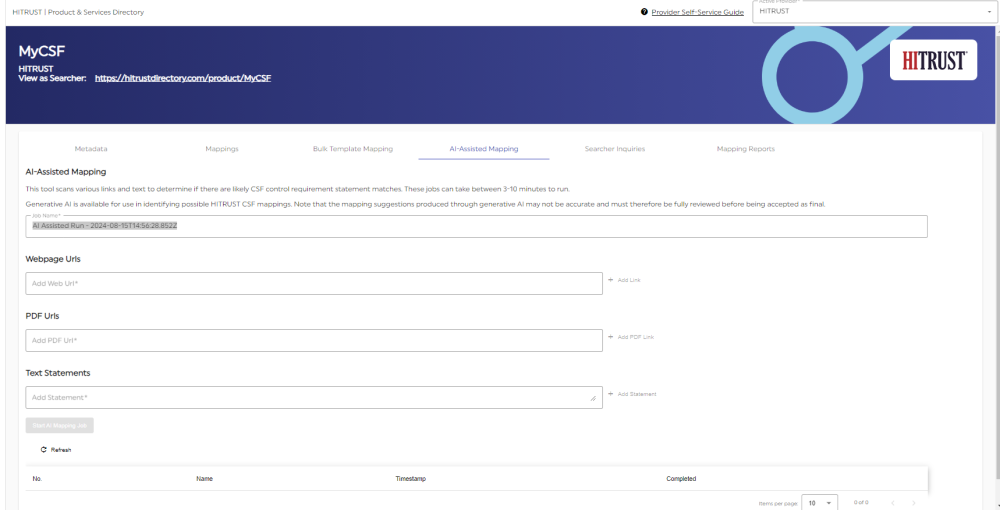
Task: Open the Provider Self-Service Guide link
Action: tap(697, 12)
